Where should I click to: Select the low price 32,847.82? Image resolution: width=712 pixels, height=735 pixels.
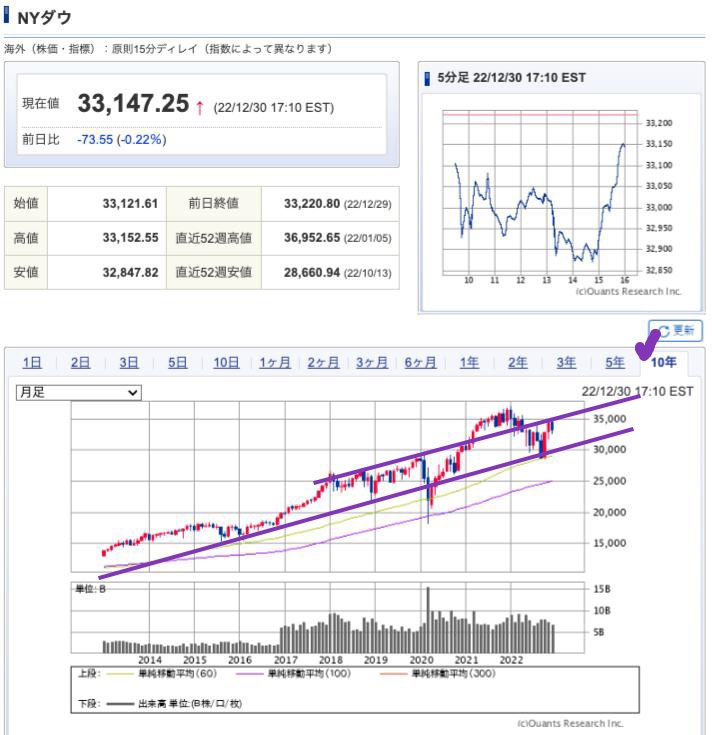130,272
